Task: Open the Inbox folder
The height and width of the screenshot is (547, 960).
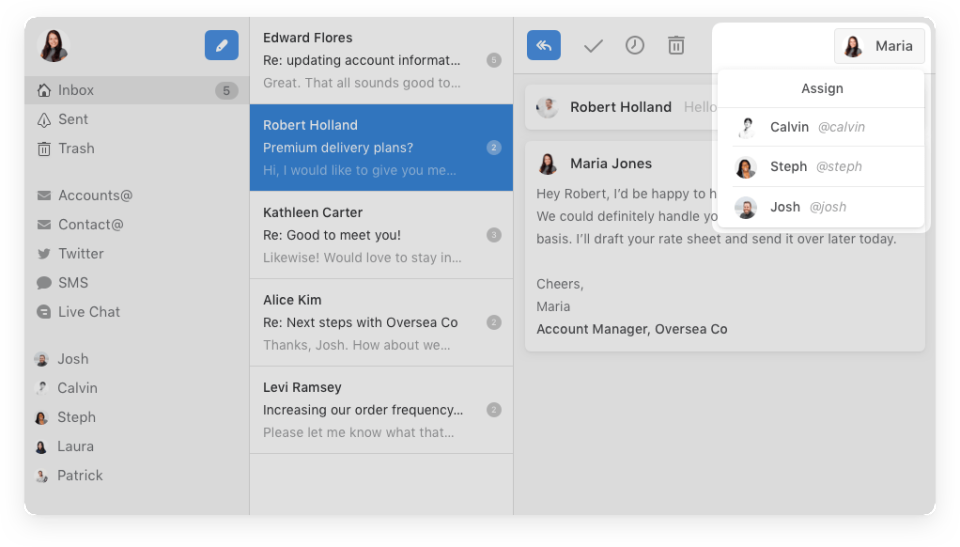Action: coord(137,90)
